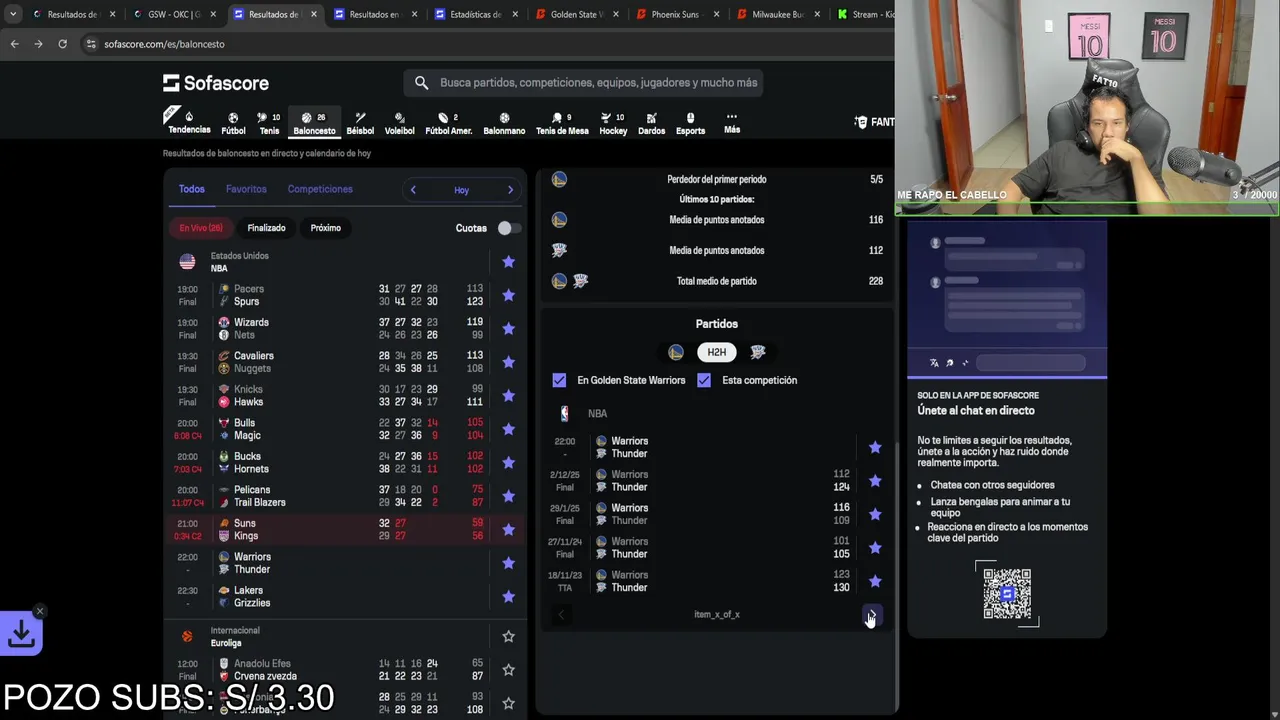Screen dimensions: 1280x720
Task: Reload the page with refresh button
Action: point(62,44)
